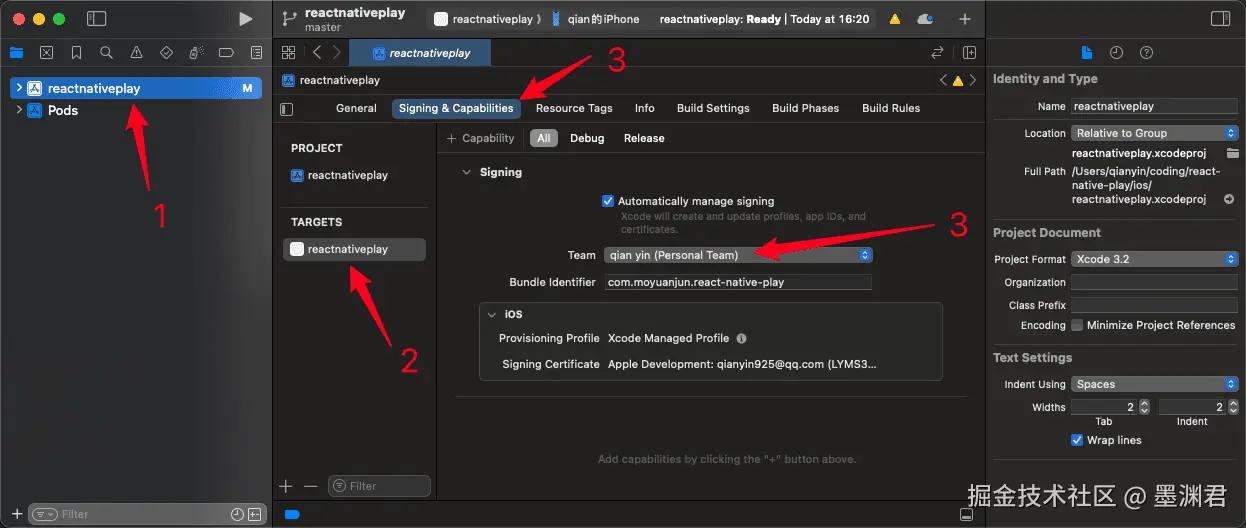This screenshot has height=528, width=1246.
Task: Click the Provisioning Profile info icon
Action: (741, 338)
